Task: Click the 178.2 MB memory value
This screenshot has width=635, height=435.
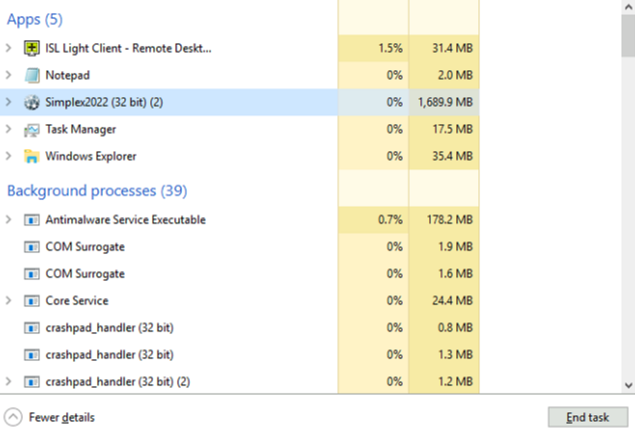Action: pyautogui.click(x=450, y=220)
